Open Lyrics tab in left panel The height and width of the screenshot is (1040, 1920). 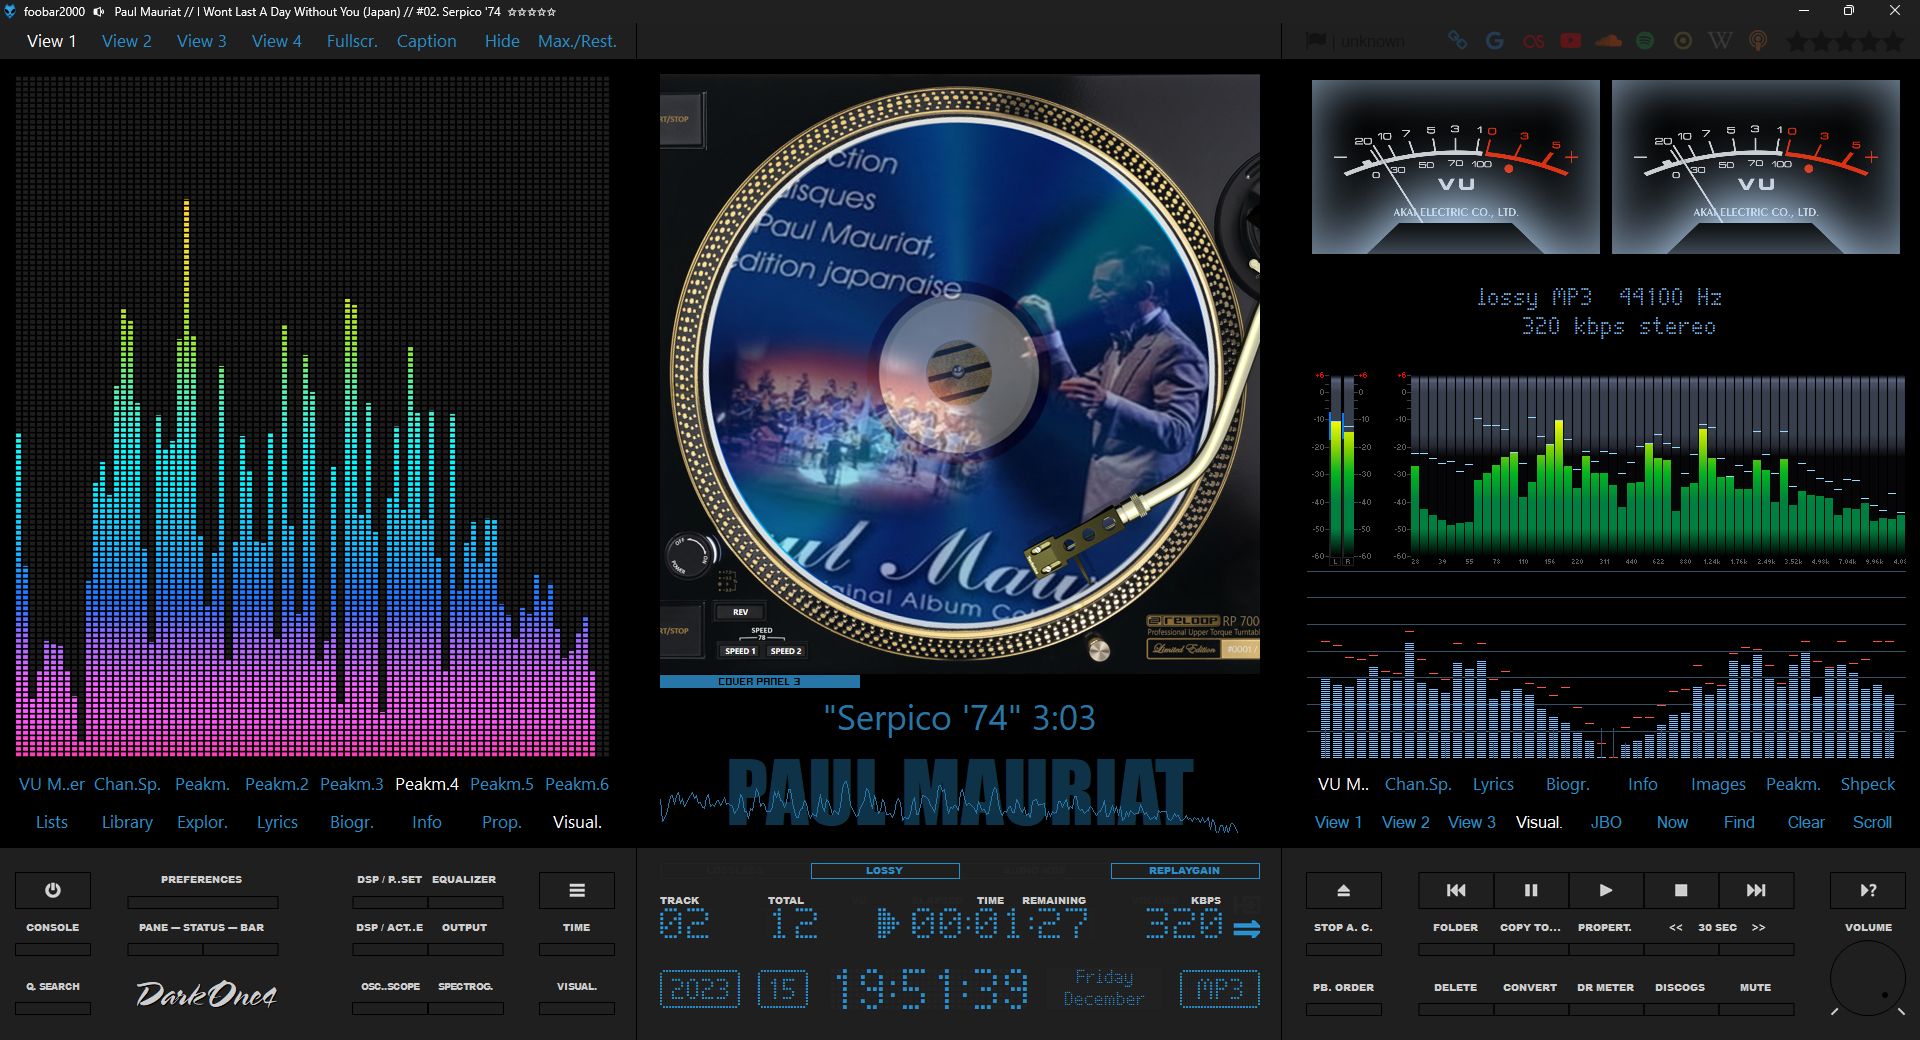coord(277,822)
